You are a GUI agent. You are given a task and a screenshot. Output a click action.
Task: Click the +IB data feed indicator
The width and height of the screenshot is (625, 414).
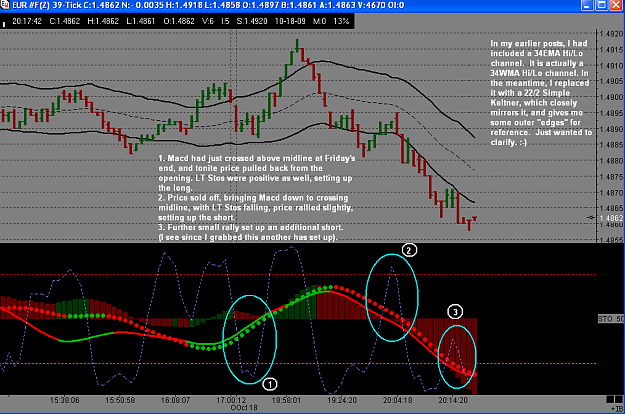click(x=616, y=408)
